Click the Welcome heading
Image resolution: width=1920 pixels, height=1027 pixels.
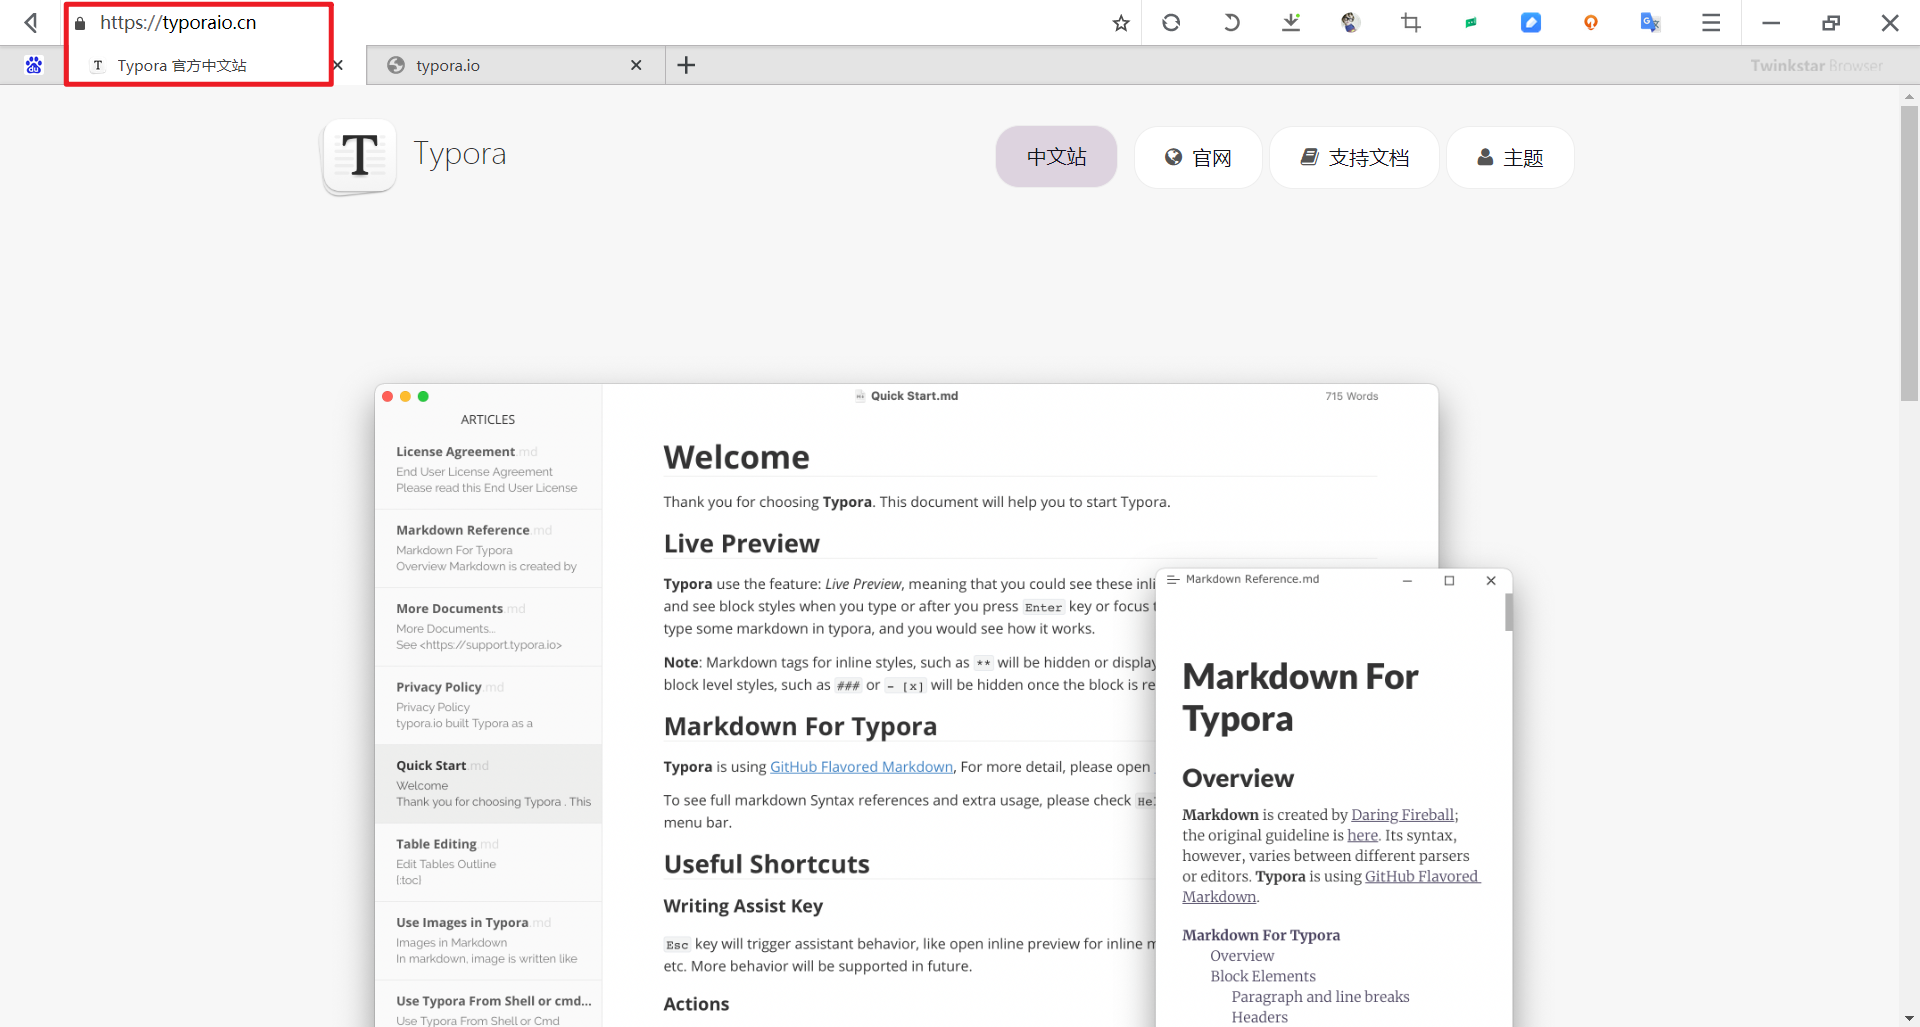tap(737, 457)
